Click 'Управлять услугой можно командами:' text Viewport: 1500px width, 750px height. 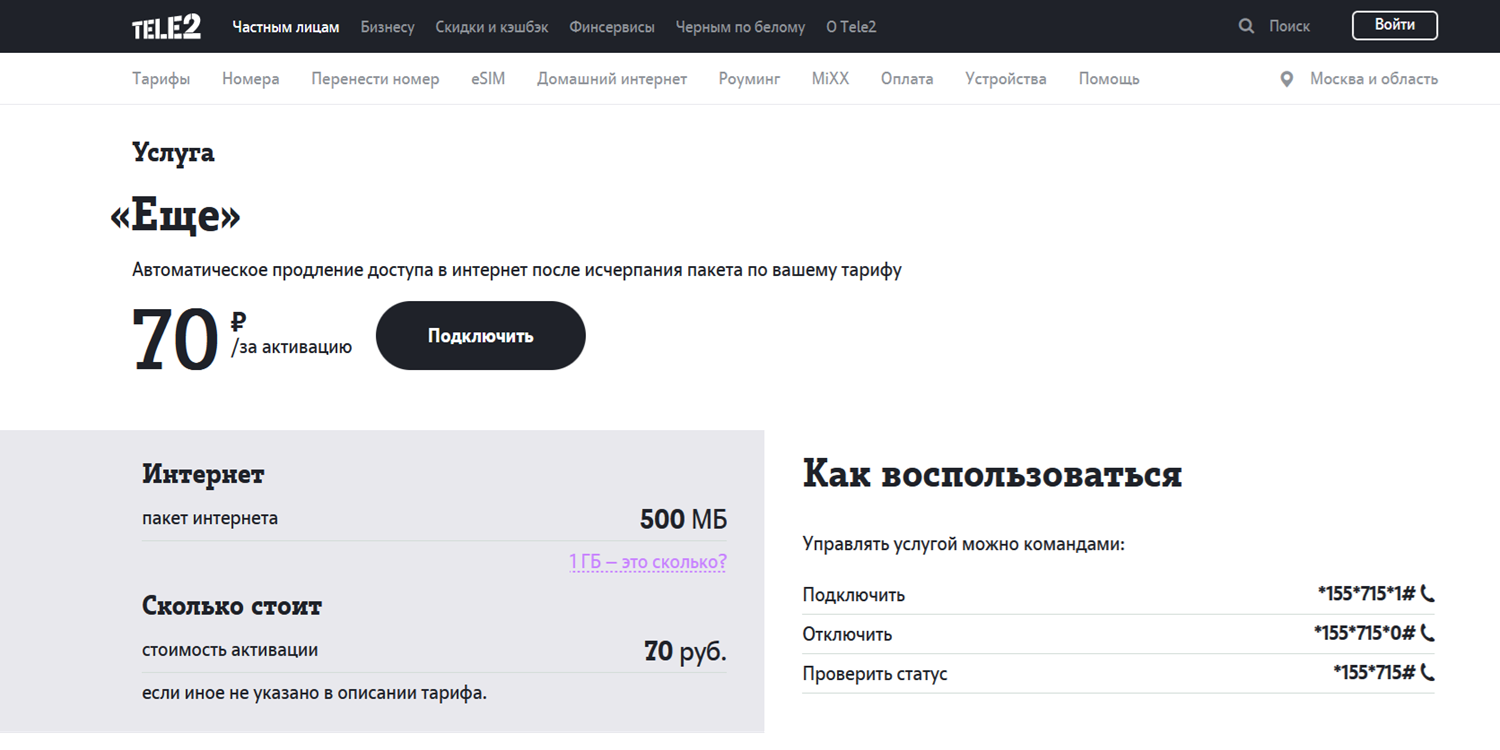(964, 545)
